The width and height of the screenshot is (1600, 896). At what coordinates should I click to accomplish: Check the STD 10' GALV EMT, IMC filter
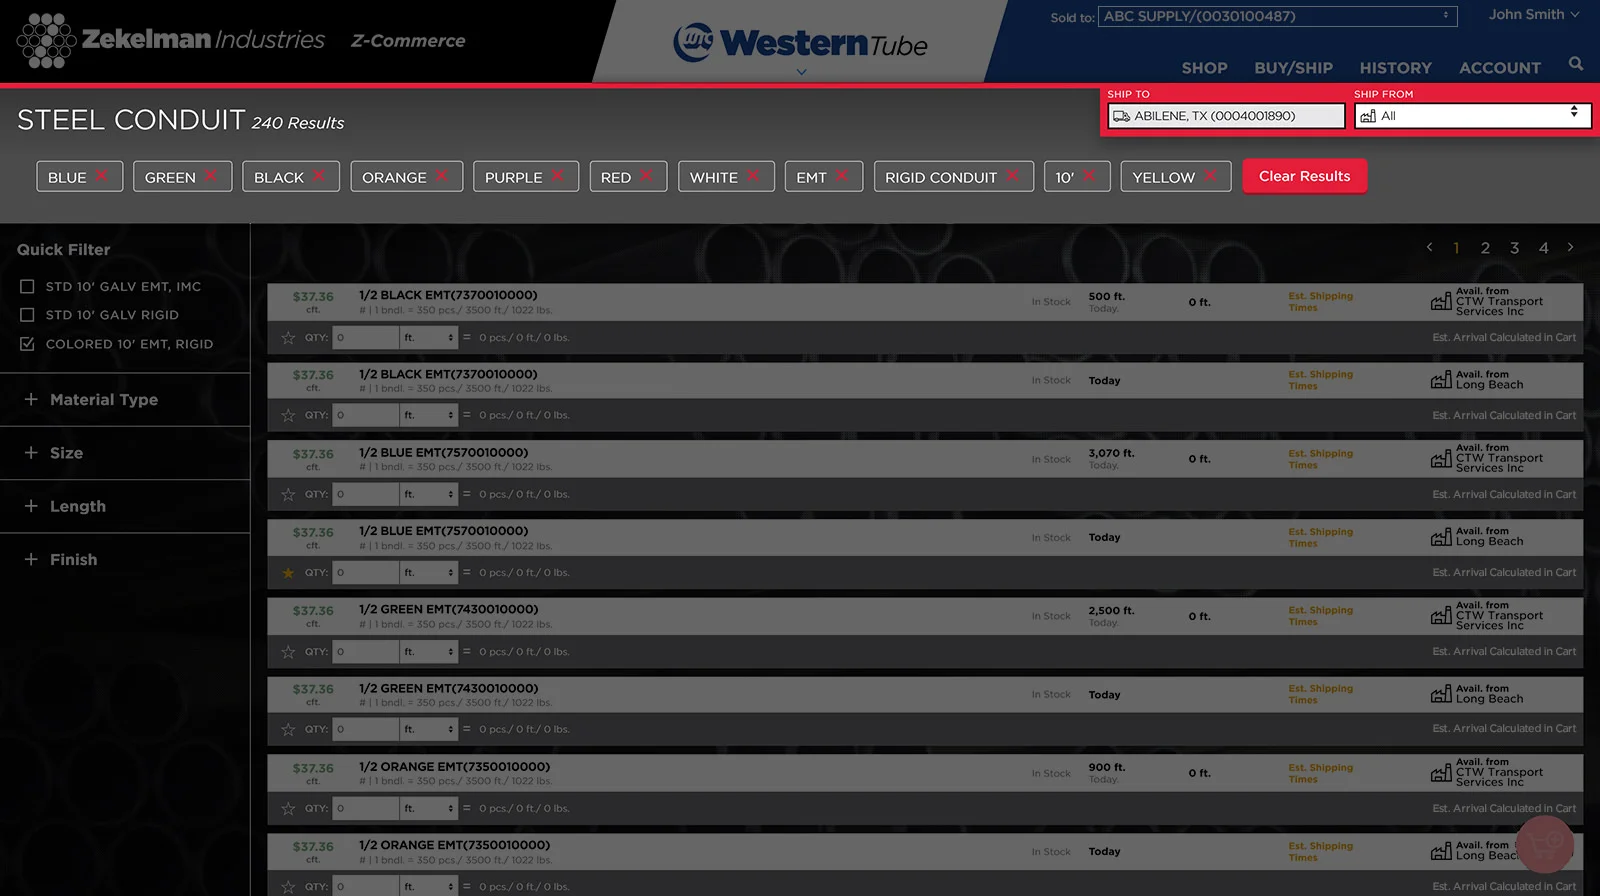[x=27, y=286]
